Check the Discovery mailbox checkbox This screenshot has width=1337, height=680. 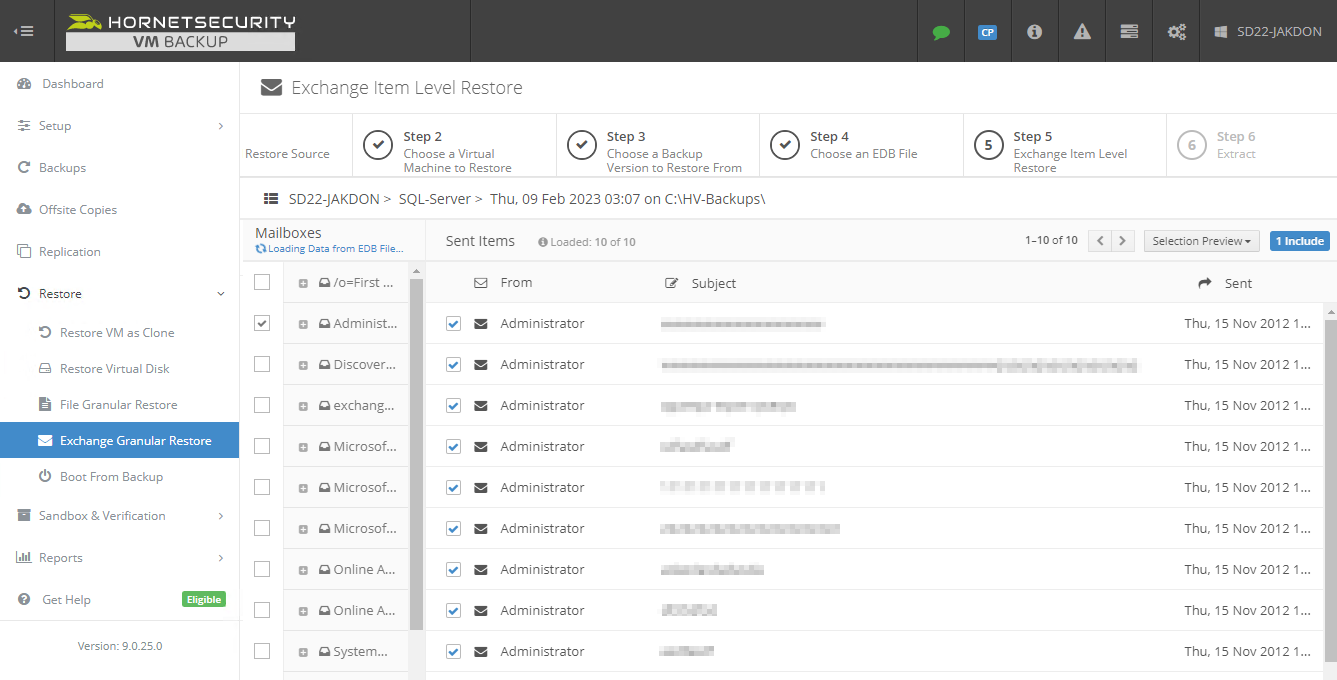point(262,364)
